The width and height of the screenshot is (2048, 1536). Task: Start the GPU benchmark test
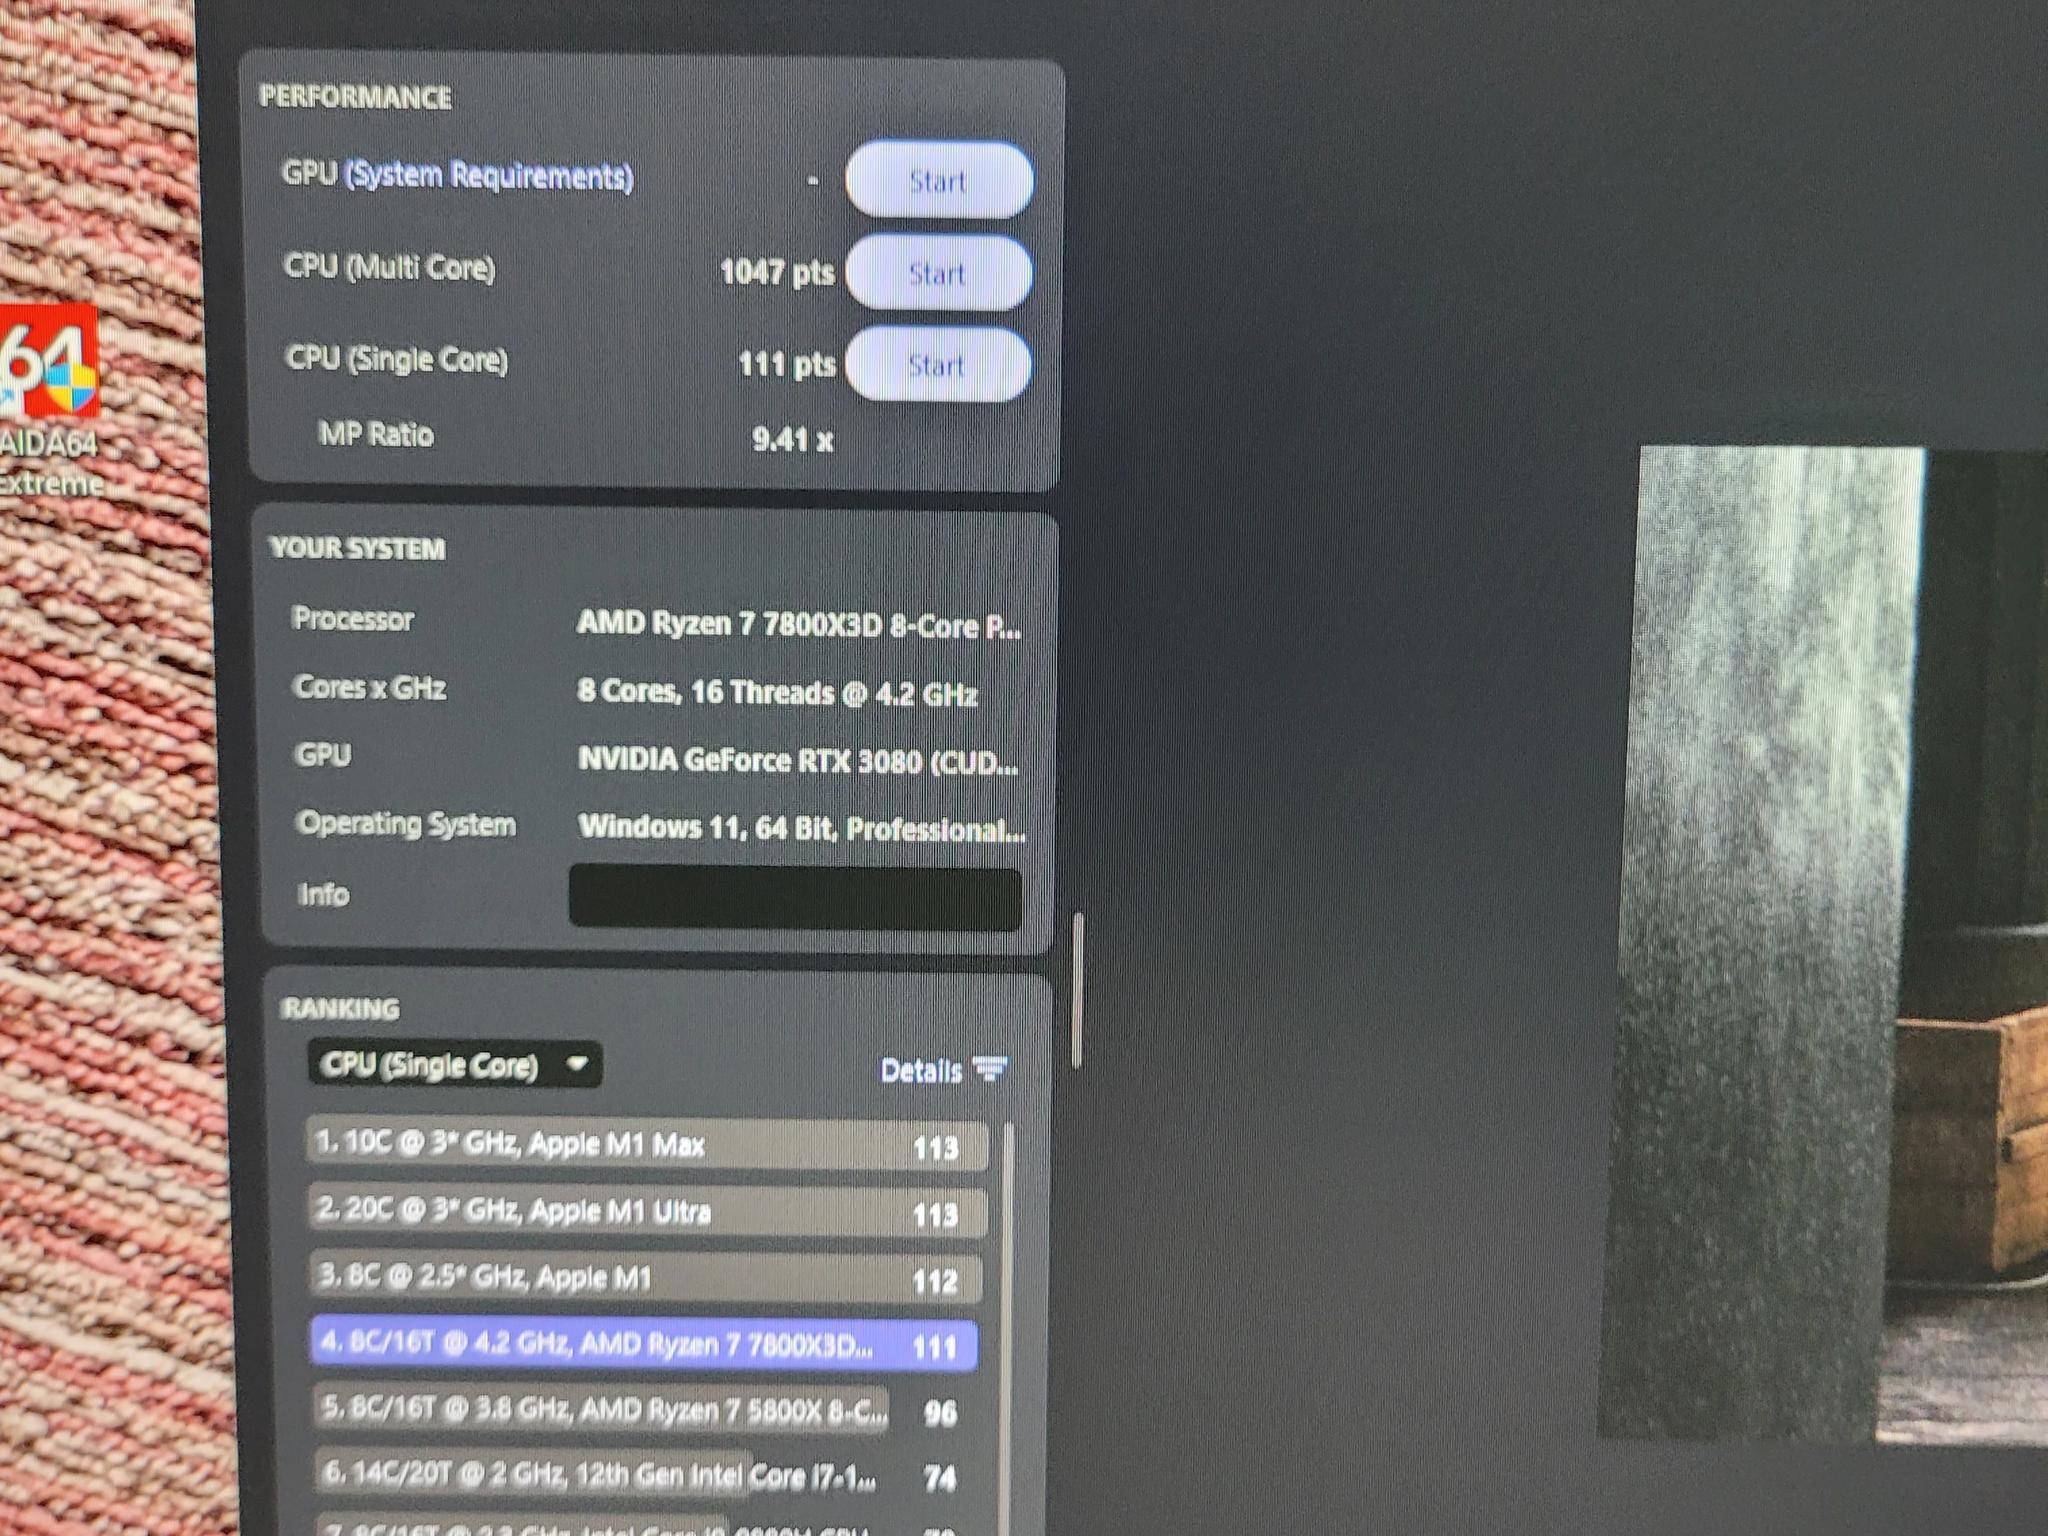[938, 180]
